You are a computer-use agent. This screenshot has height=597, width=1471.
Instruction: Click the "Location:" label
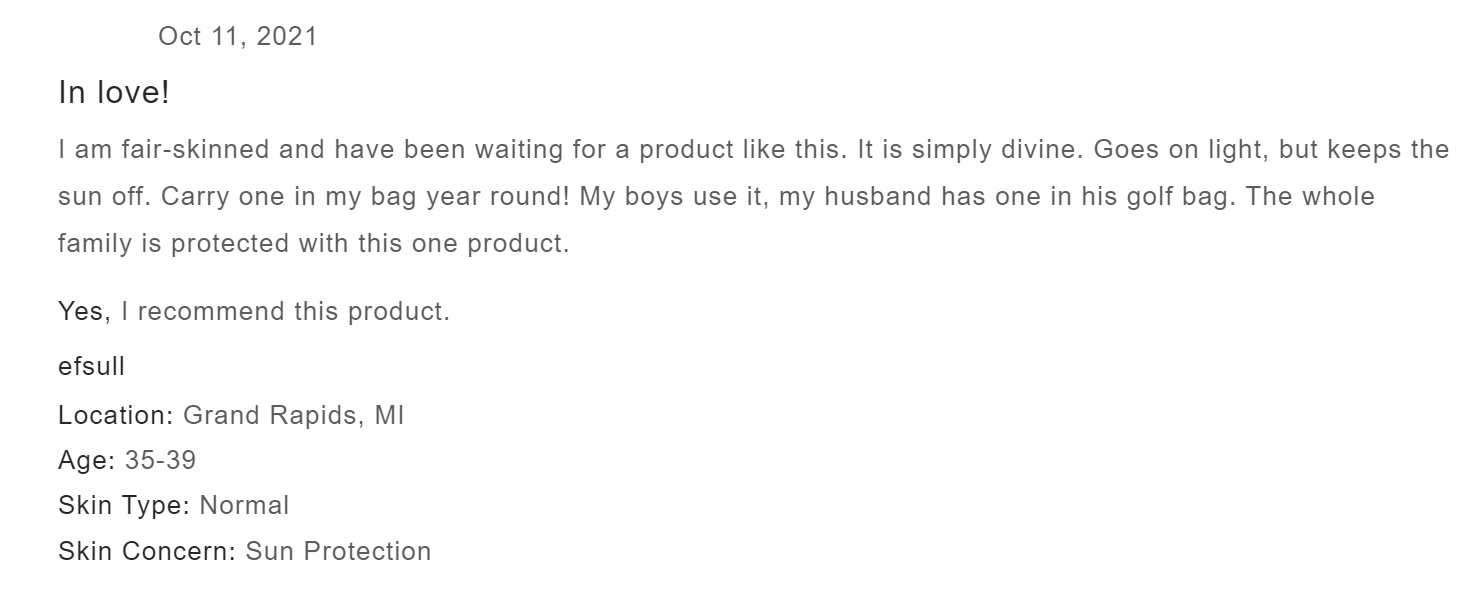click(116, 414)
